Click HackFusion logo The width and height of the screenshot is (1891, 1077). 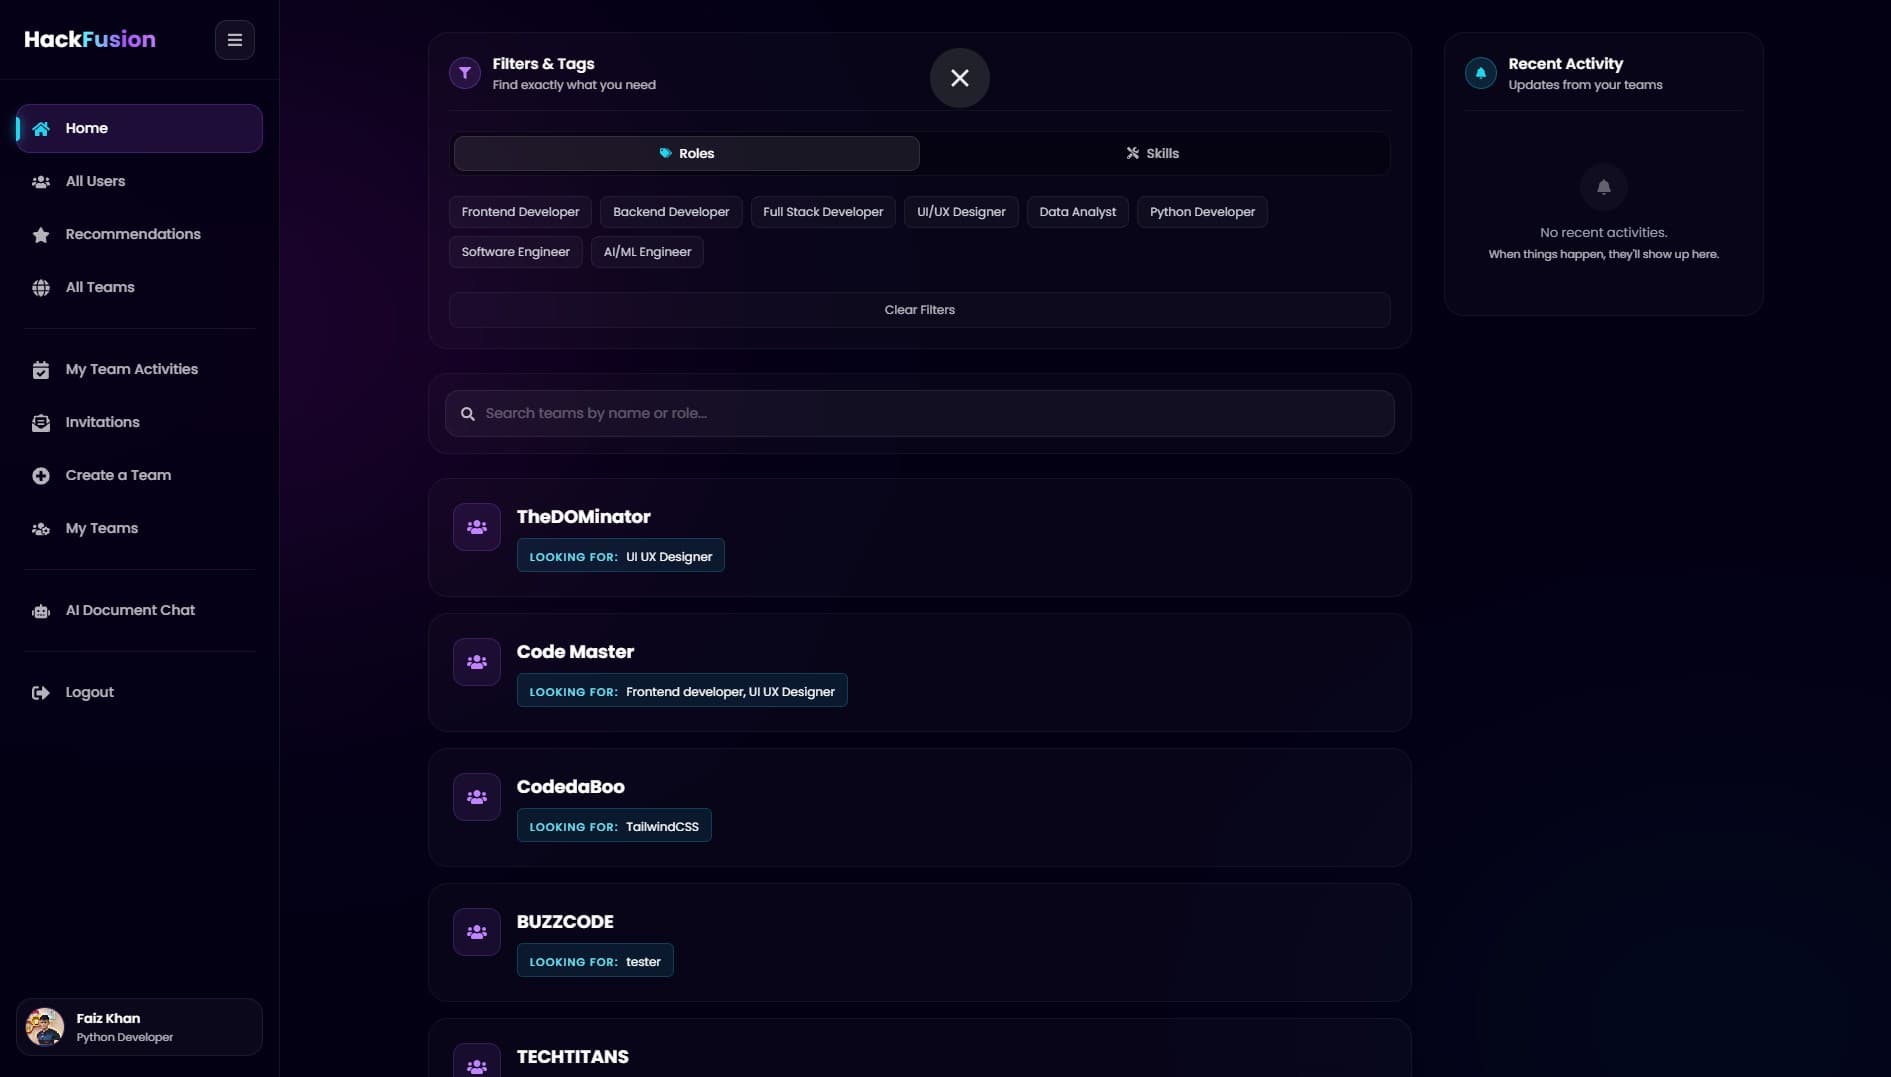point(90,40)
